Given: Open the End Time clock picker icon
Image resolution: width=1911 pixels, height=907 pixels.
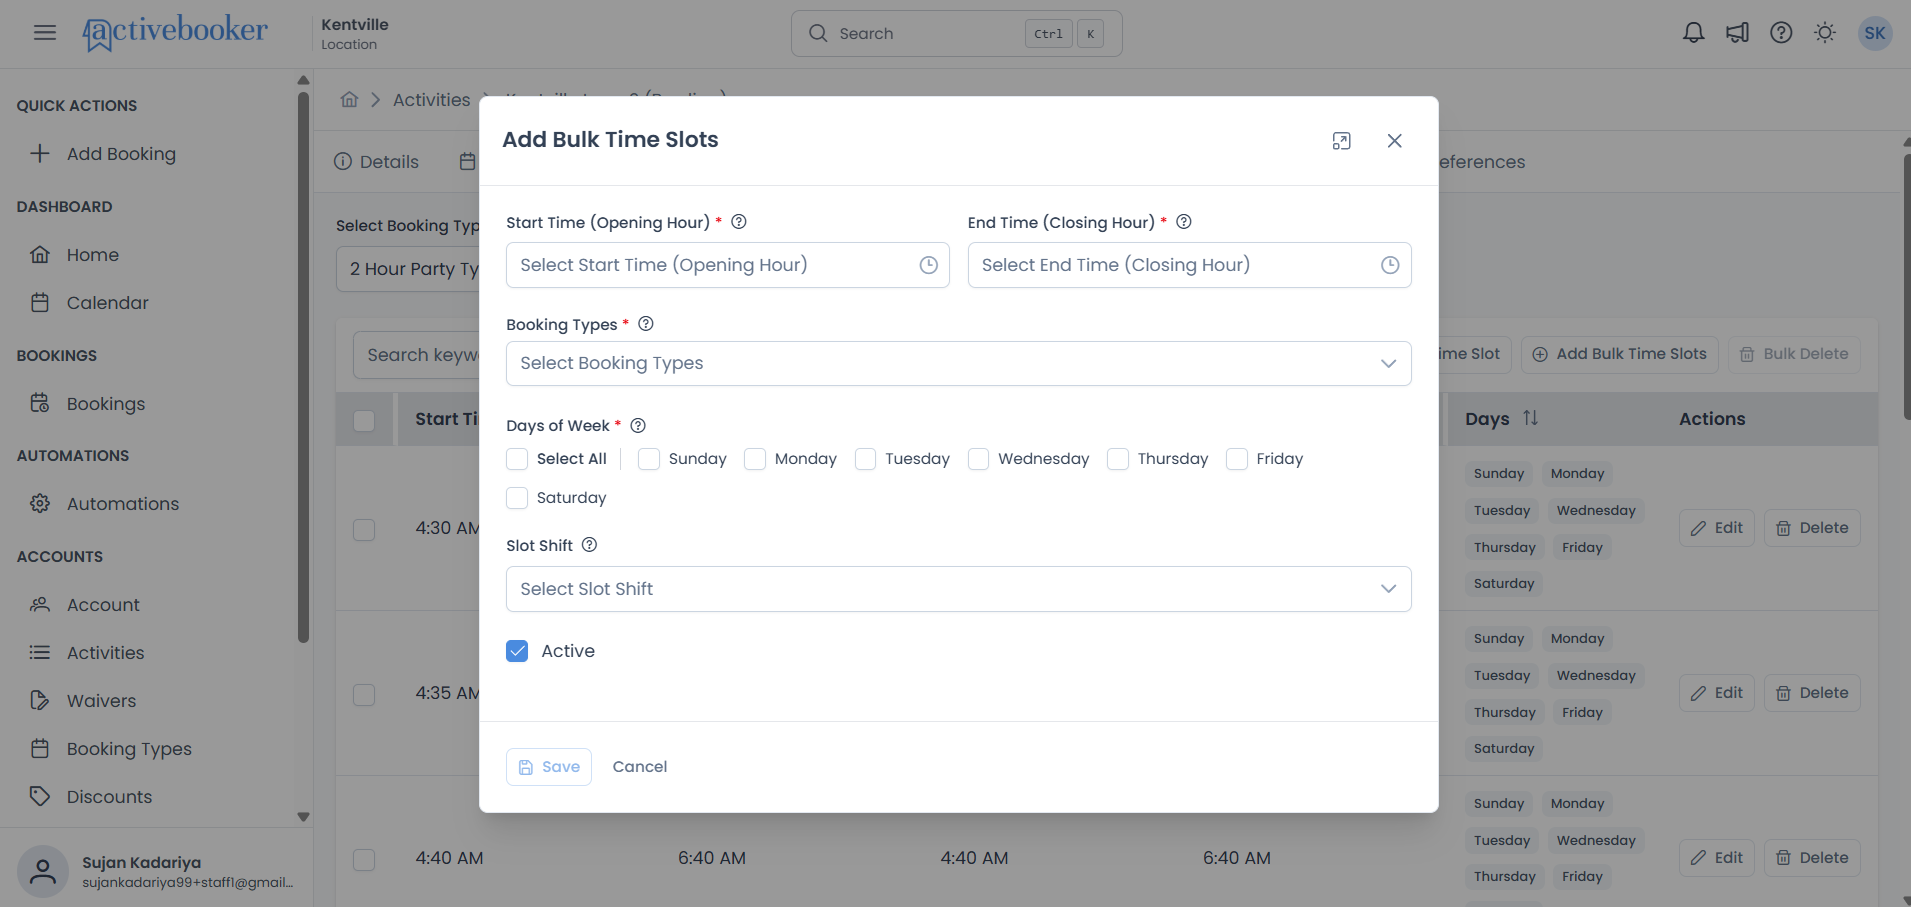Looking at the screenshot, I should [1390, 265].
